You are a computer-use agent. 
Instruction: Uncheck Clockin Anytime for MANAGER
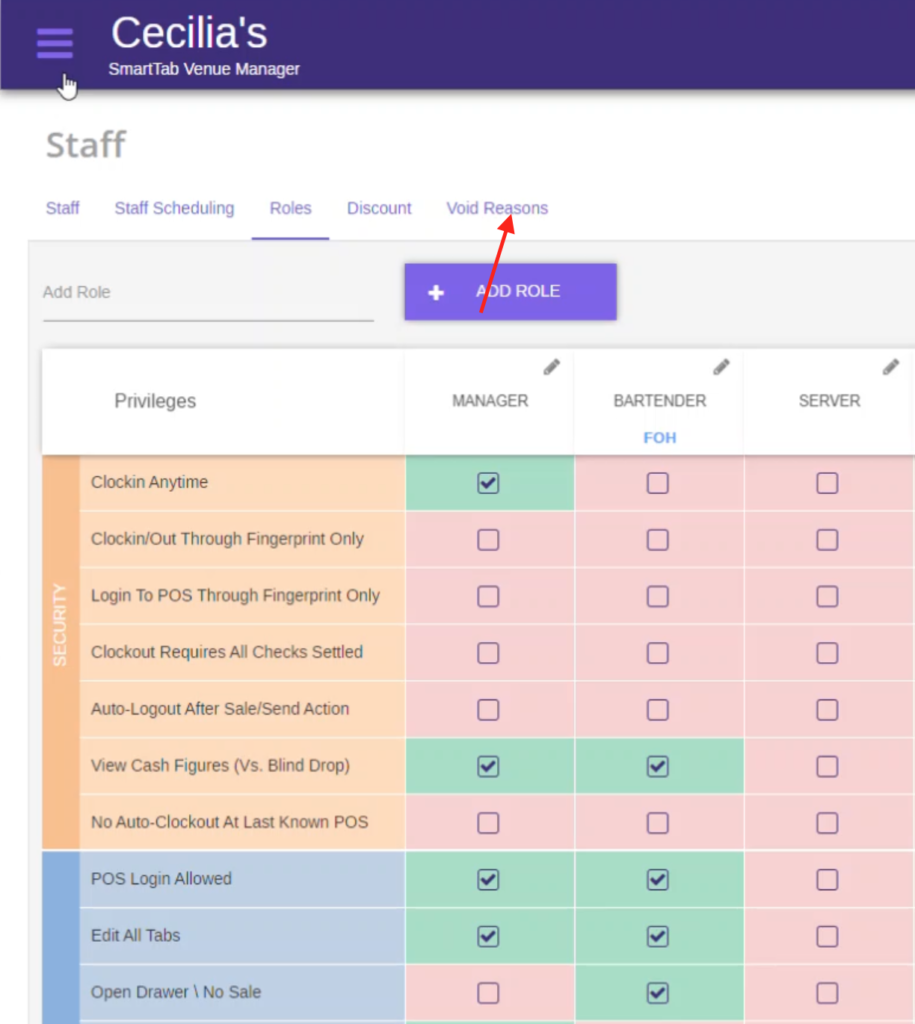tap(488, 483)
